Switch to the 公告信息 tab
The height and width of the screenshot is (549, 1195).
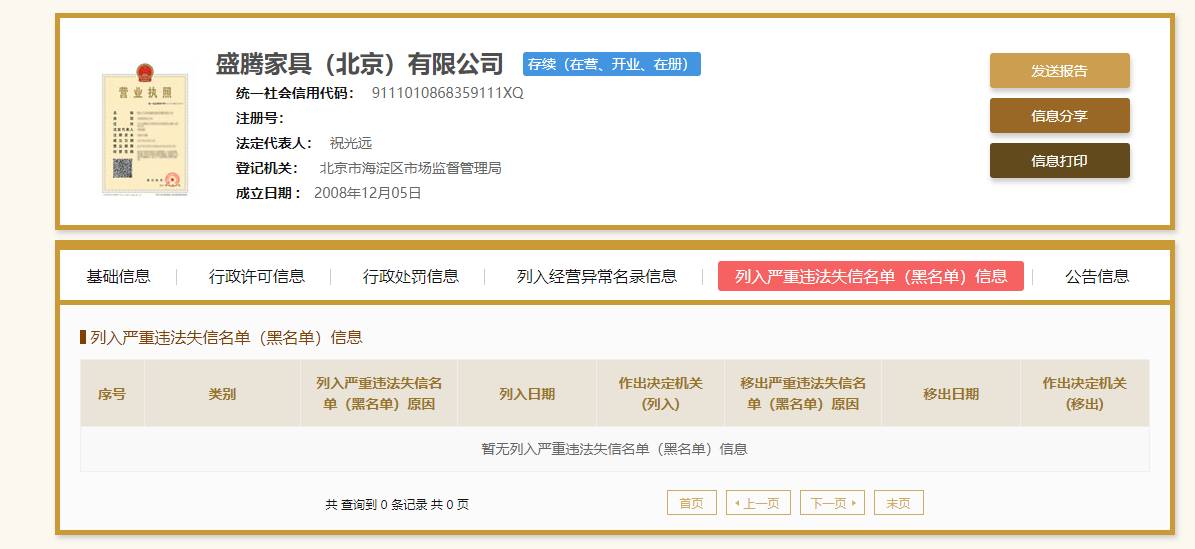1097,276
